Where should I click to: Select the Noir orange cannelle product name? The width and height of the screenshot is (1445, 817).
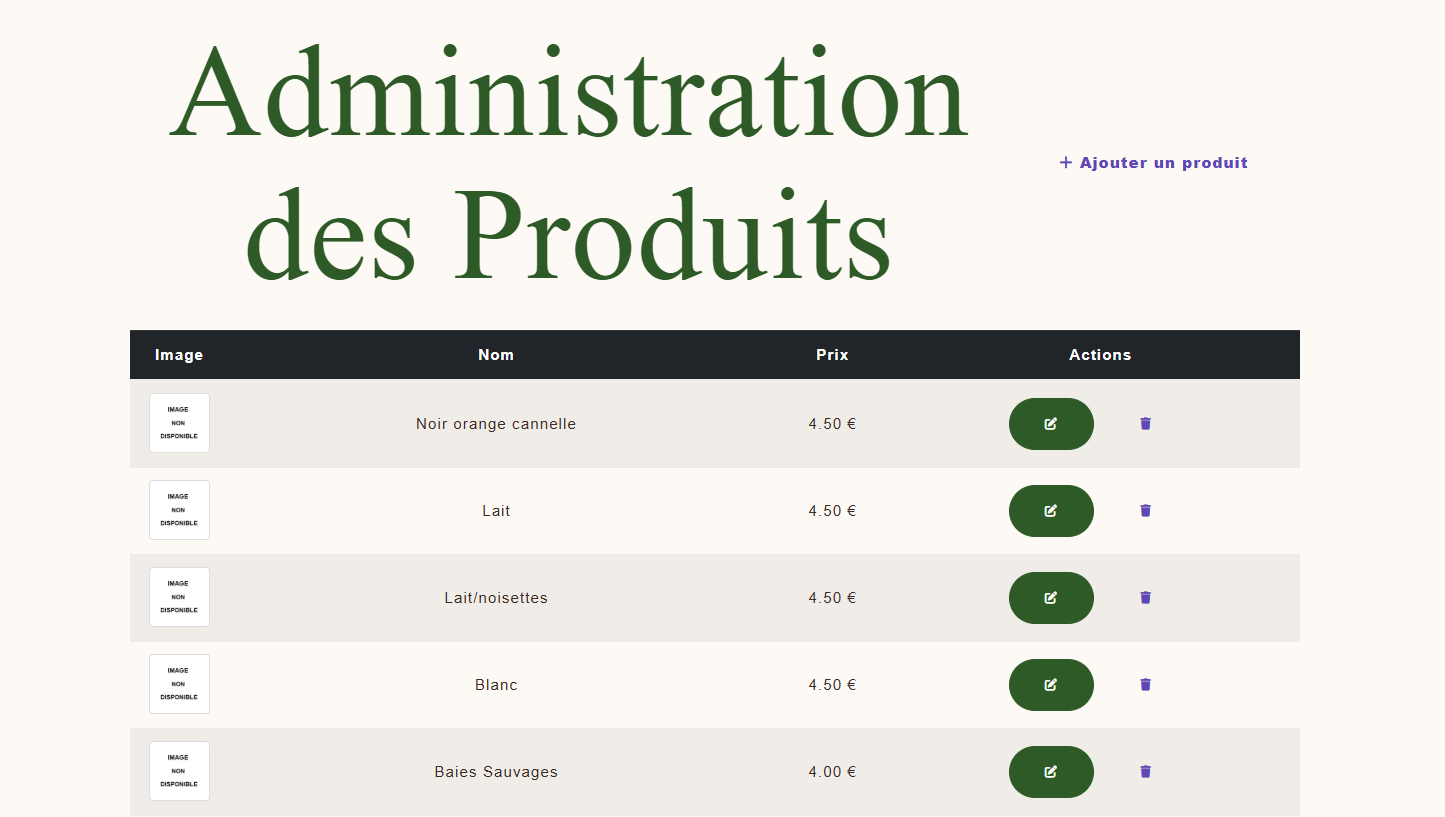click(496, 424)
